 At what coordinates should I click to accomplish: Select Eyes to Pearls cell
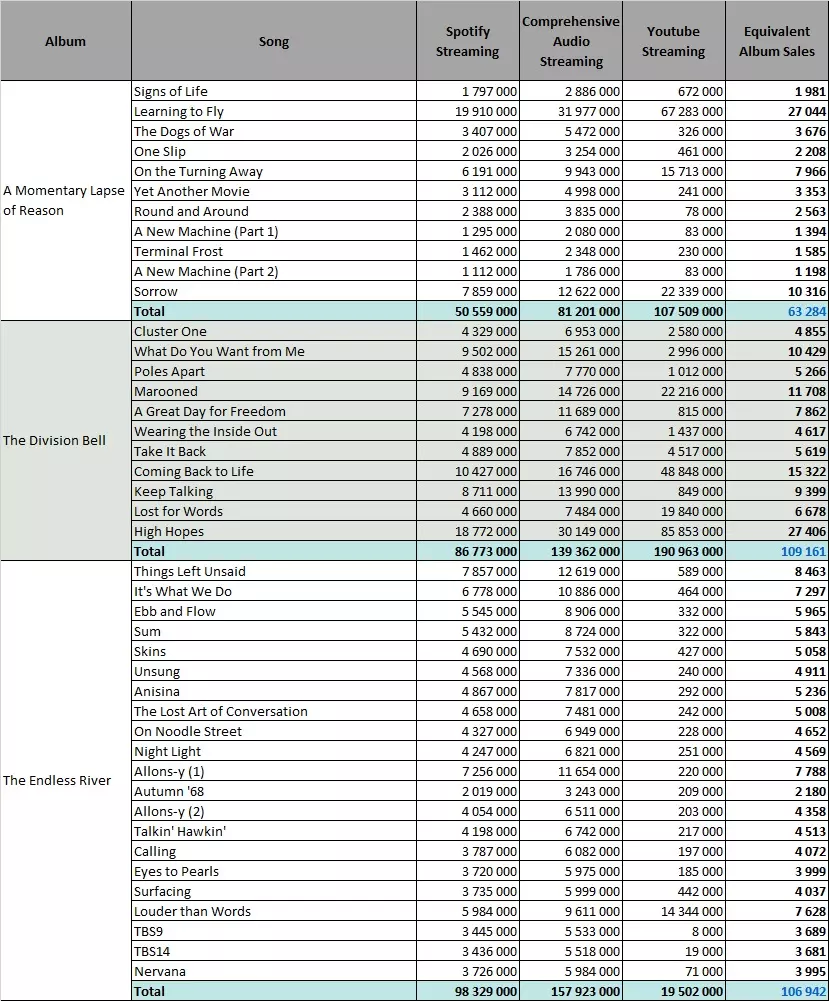point(274,871)
